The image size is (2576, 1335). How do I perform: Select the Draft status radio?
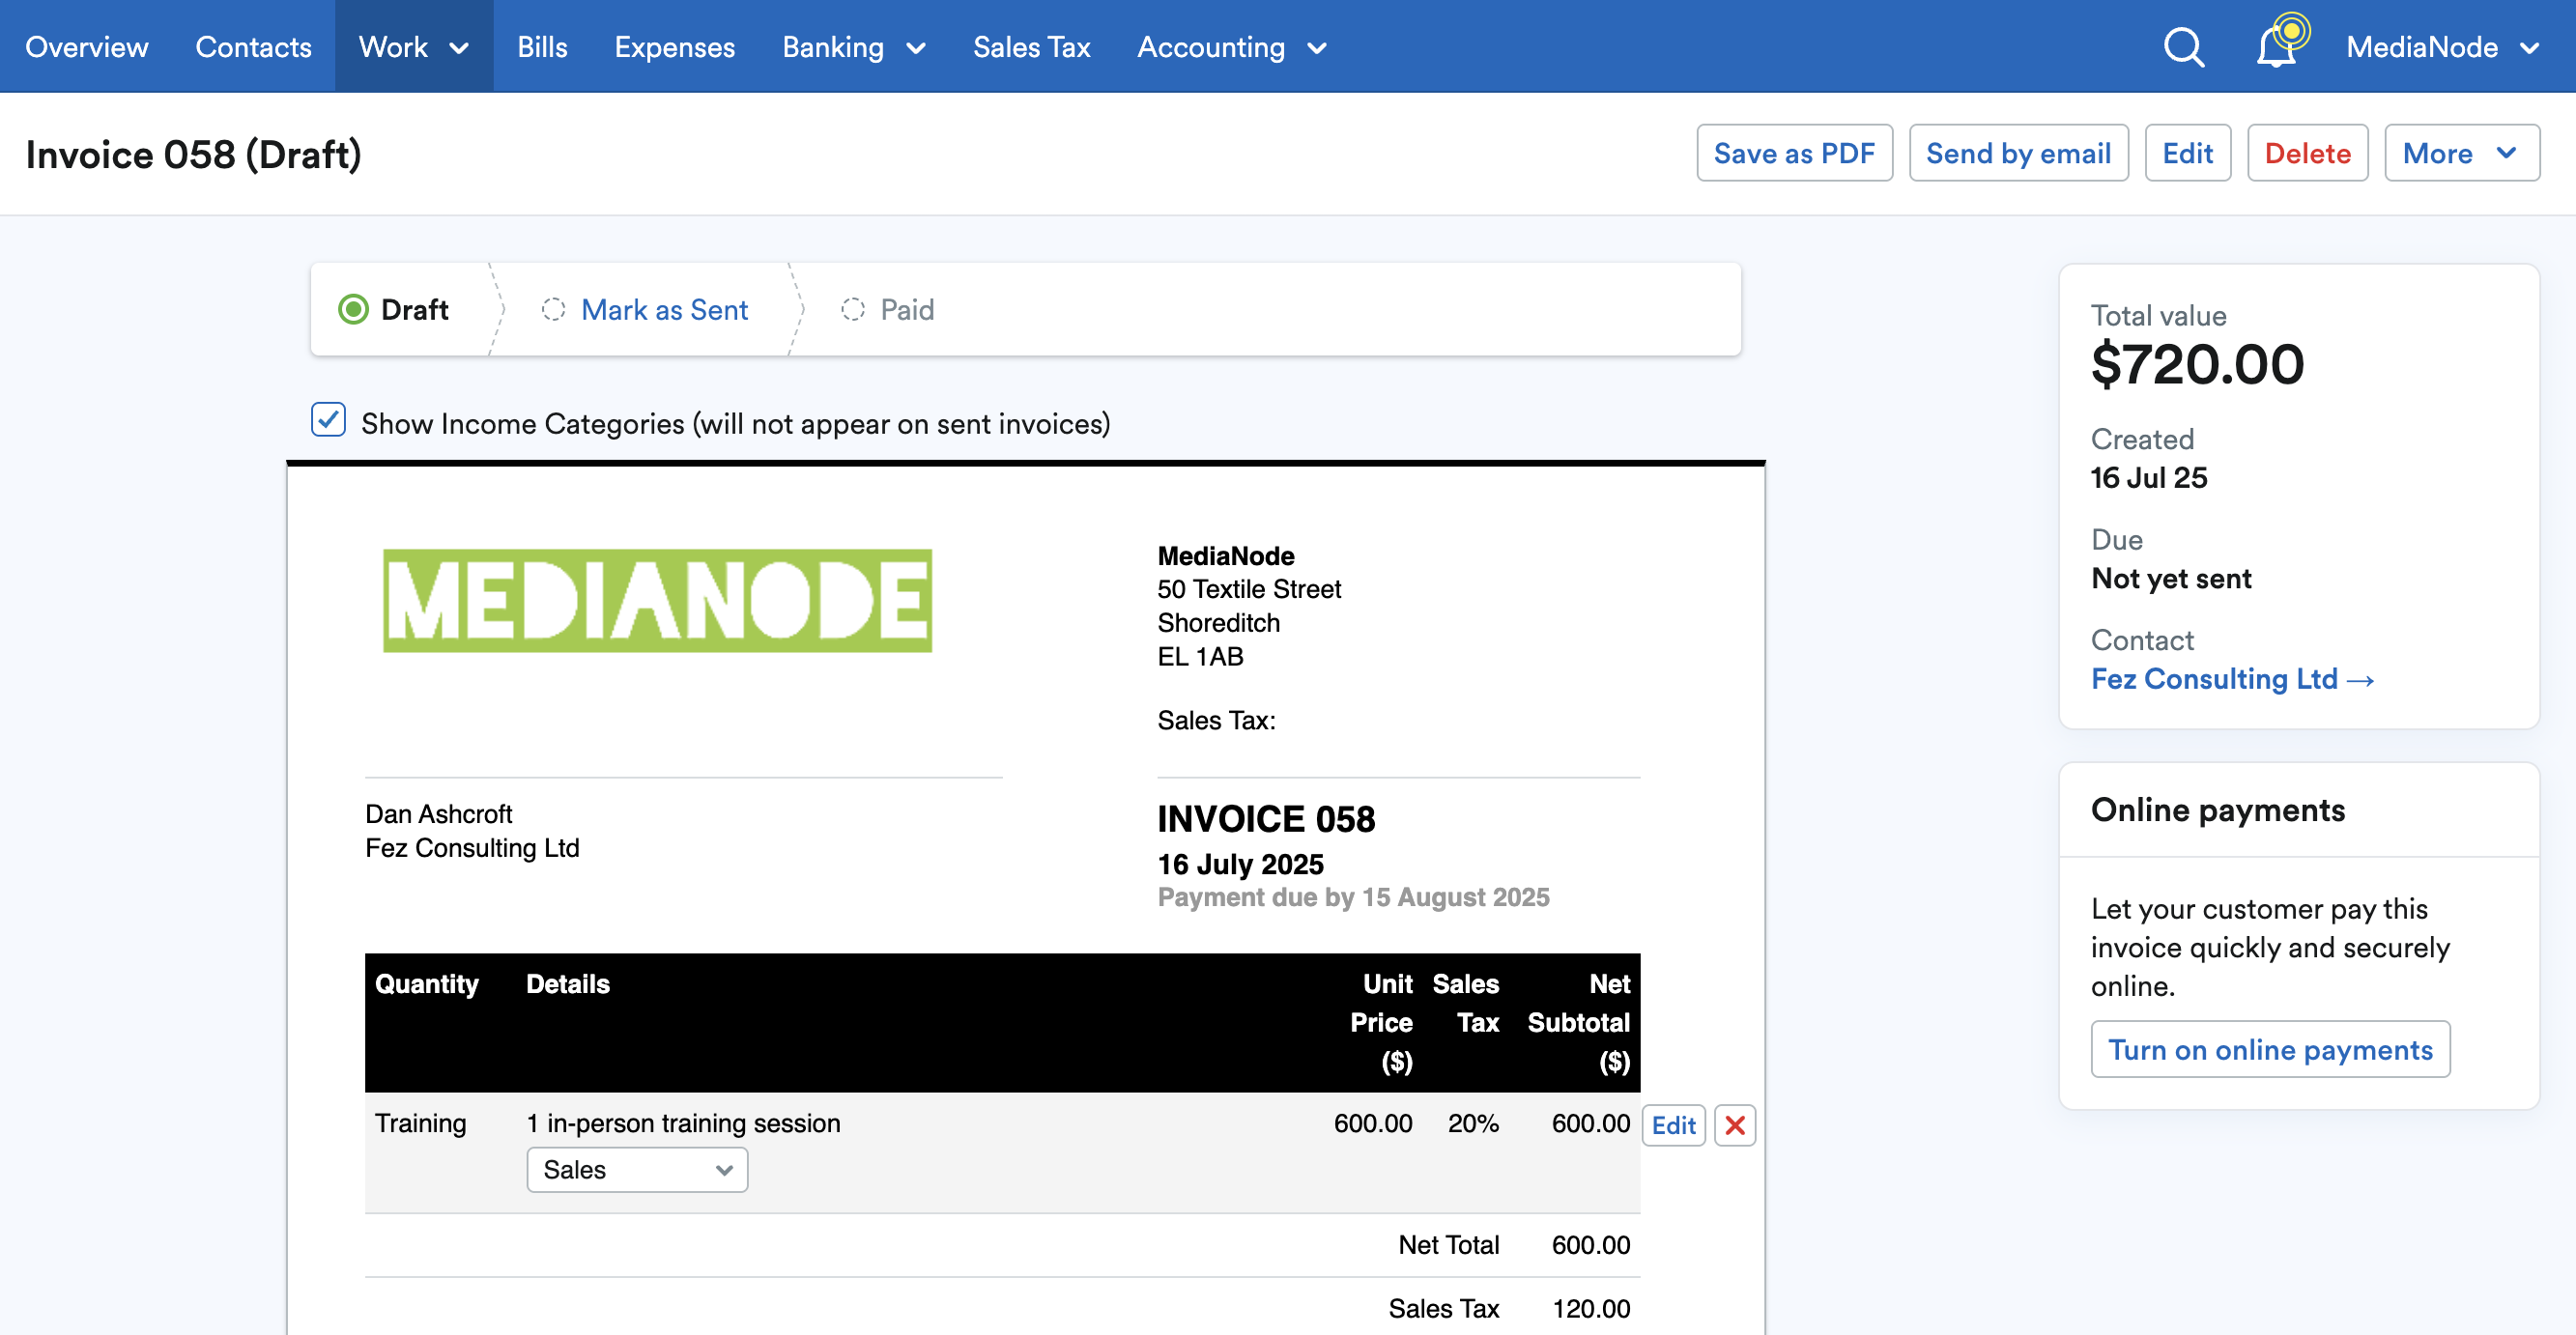(x=355, y=309)
